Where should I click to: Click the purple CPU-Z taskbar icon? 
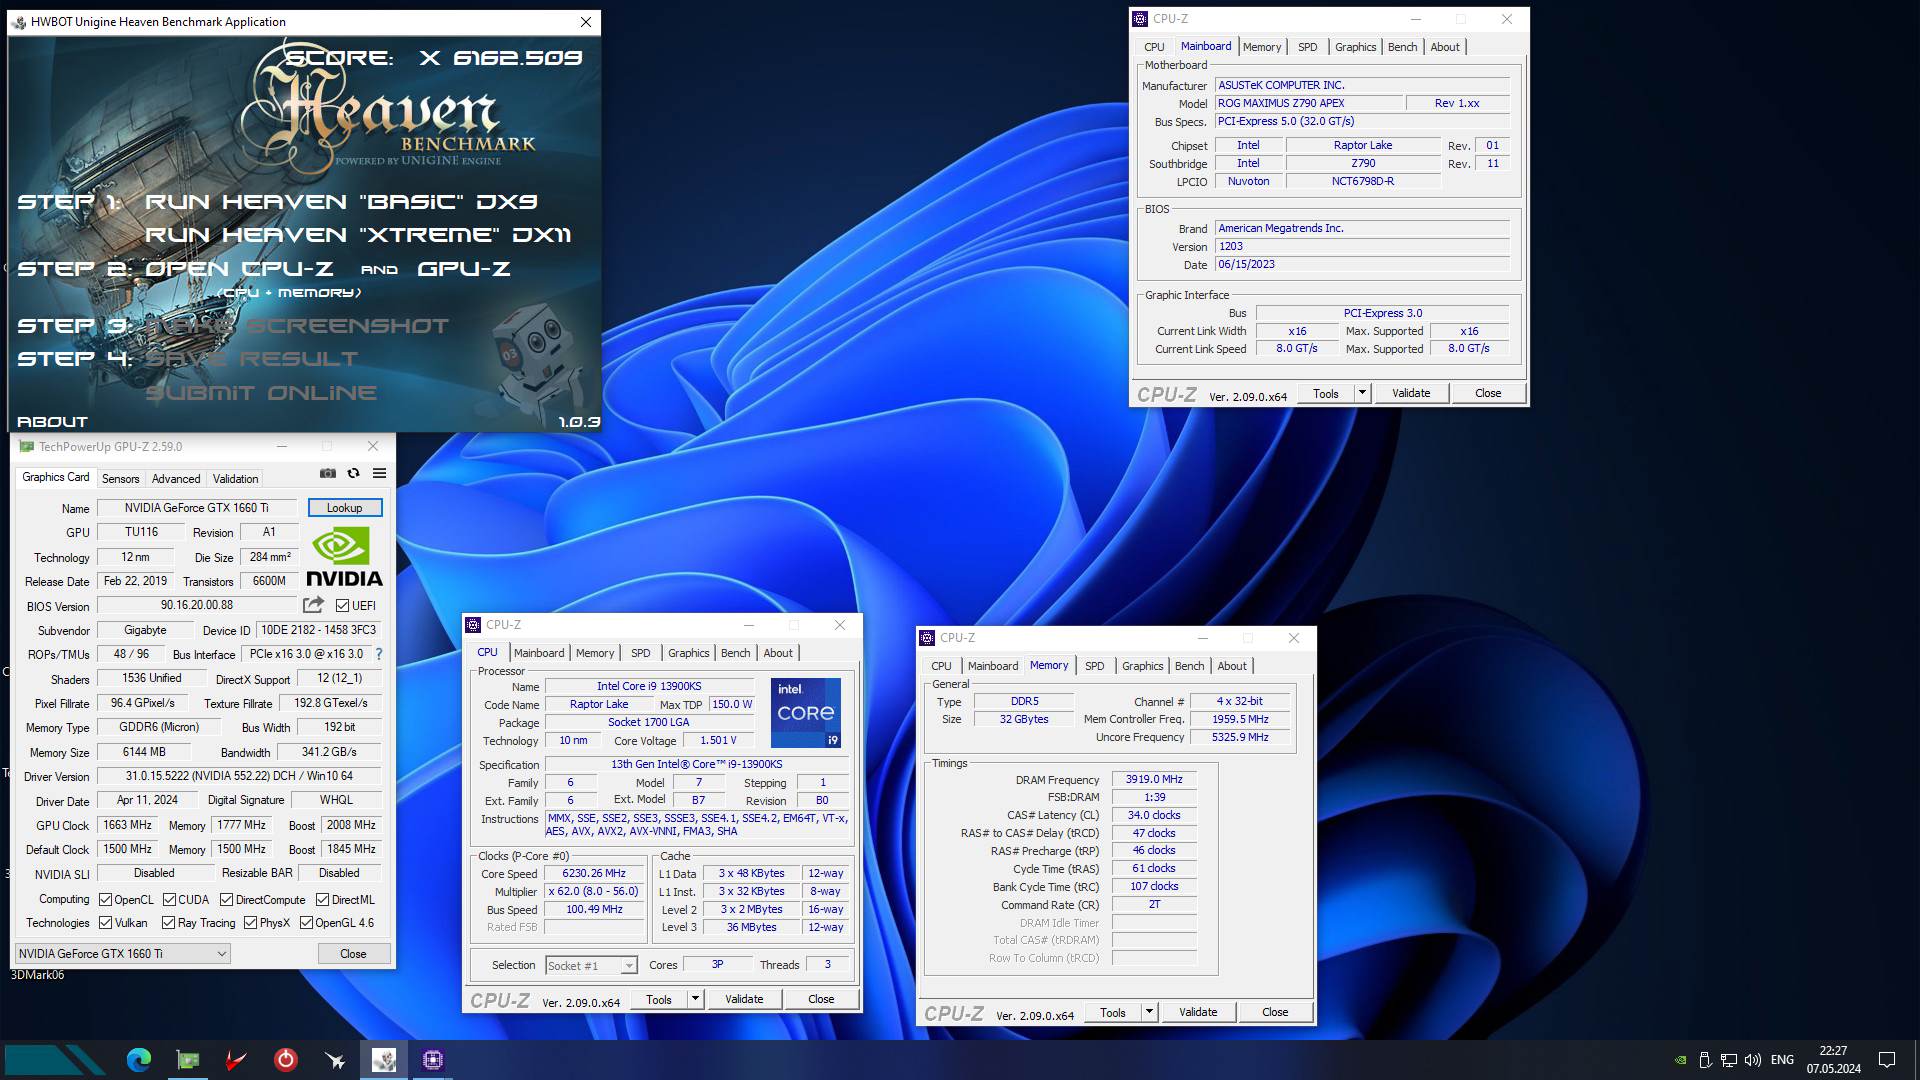click(432, 1060)
